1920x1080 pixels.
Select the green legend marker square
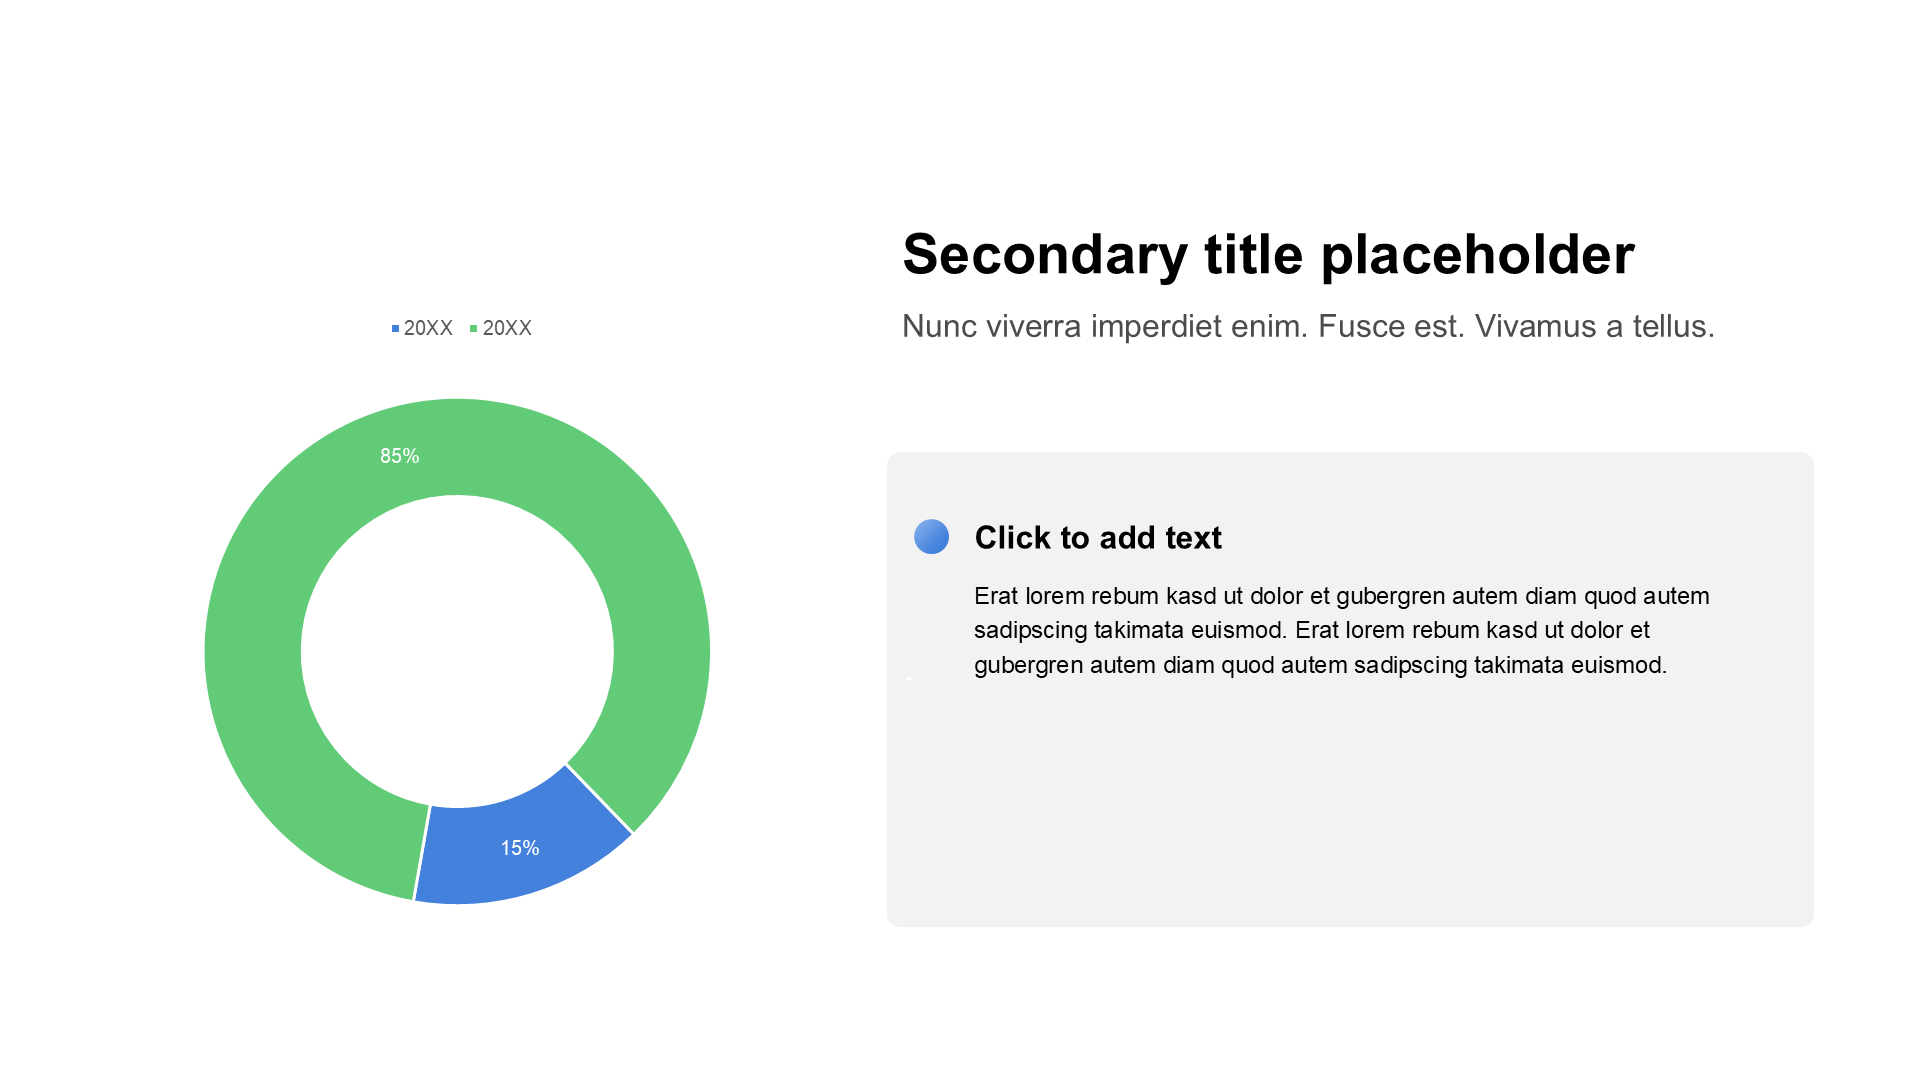point(473,329)
